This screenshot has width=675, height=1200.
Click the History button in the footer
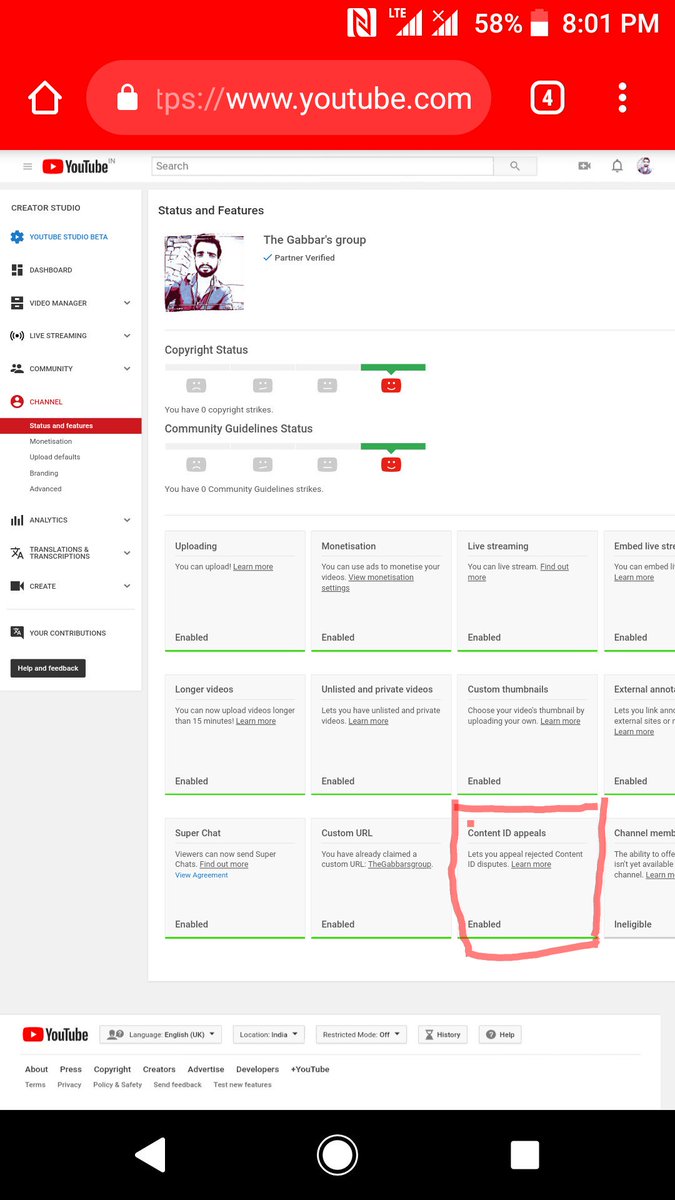(442, 1035)
